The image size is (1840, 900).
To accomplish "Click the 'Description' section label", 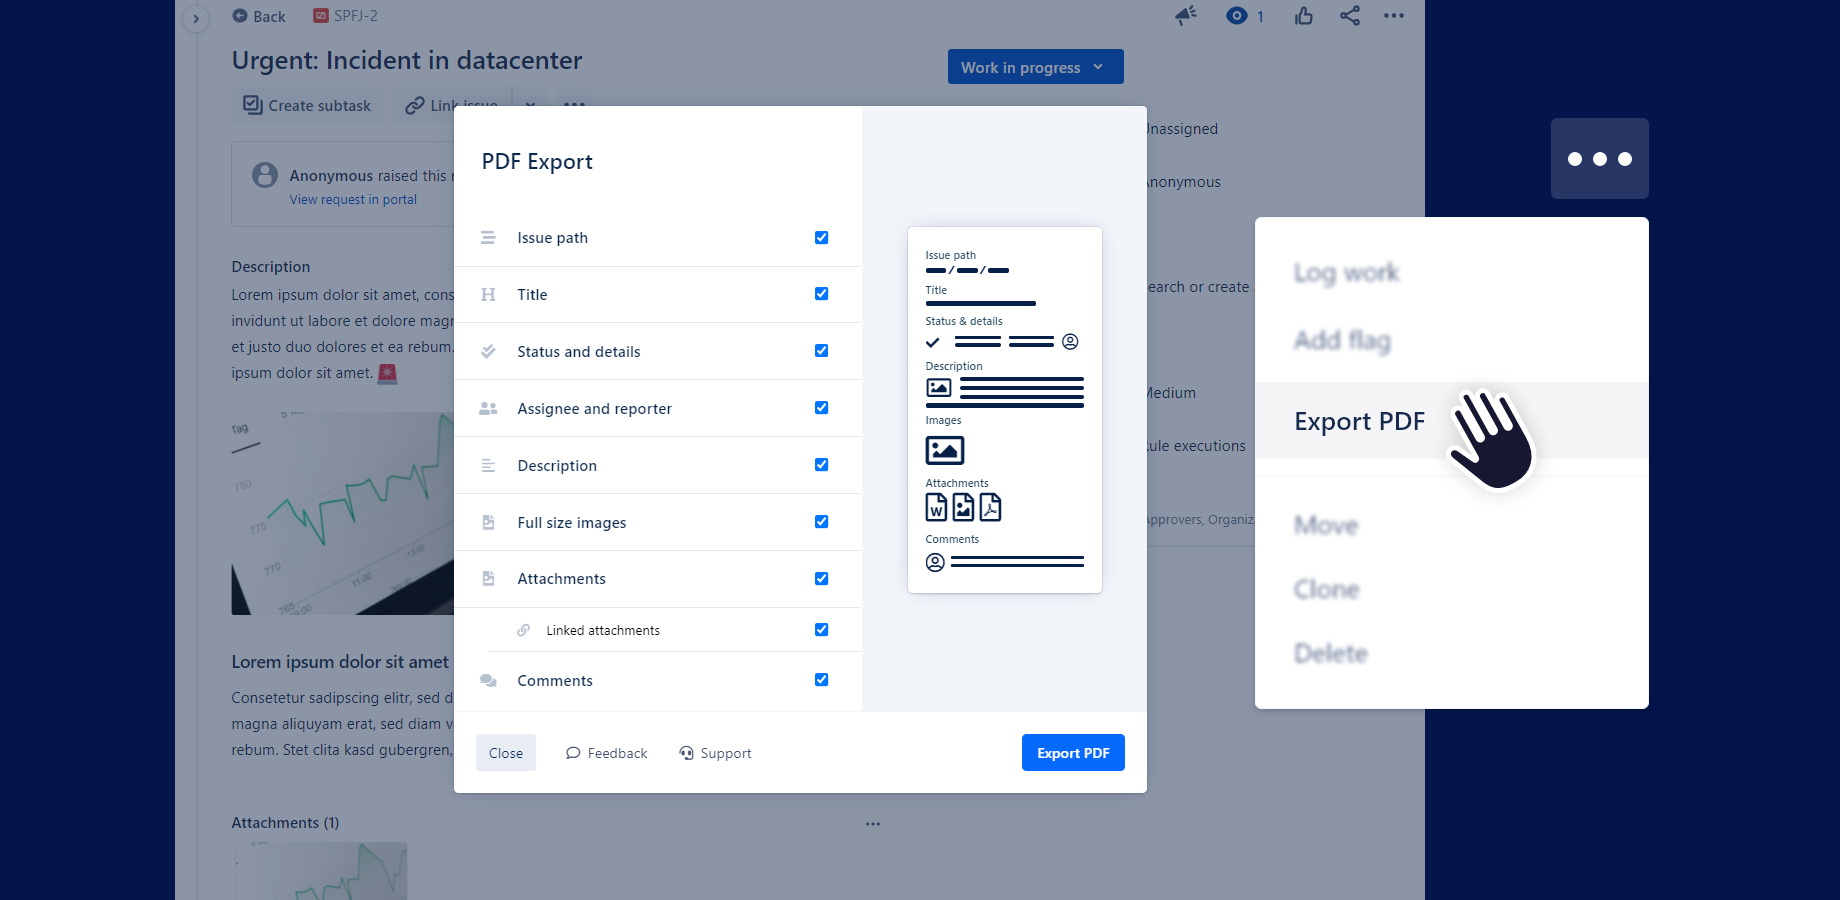I will pyautogui.click(x=271, y=267).
